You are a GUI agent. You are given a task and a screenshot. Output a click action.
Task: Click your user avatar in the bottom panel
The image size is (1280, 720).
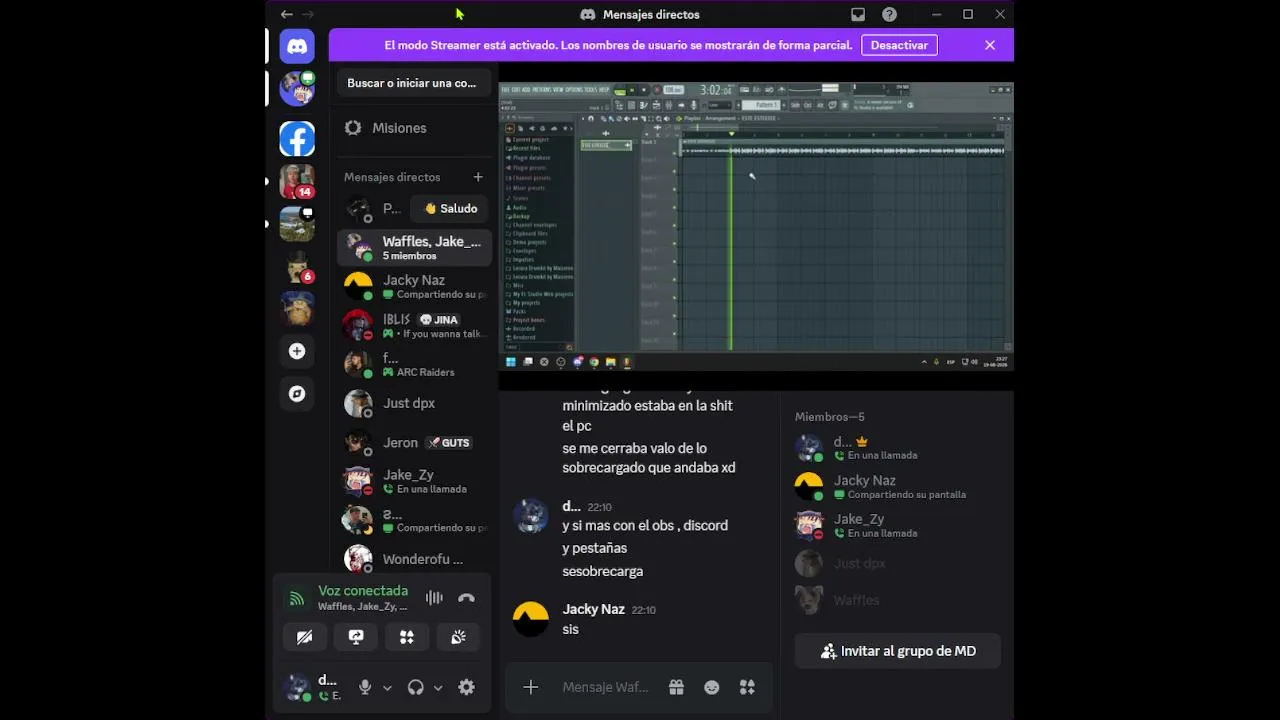tap(297, 687)
